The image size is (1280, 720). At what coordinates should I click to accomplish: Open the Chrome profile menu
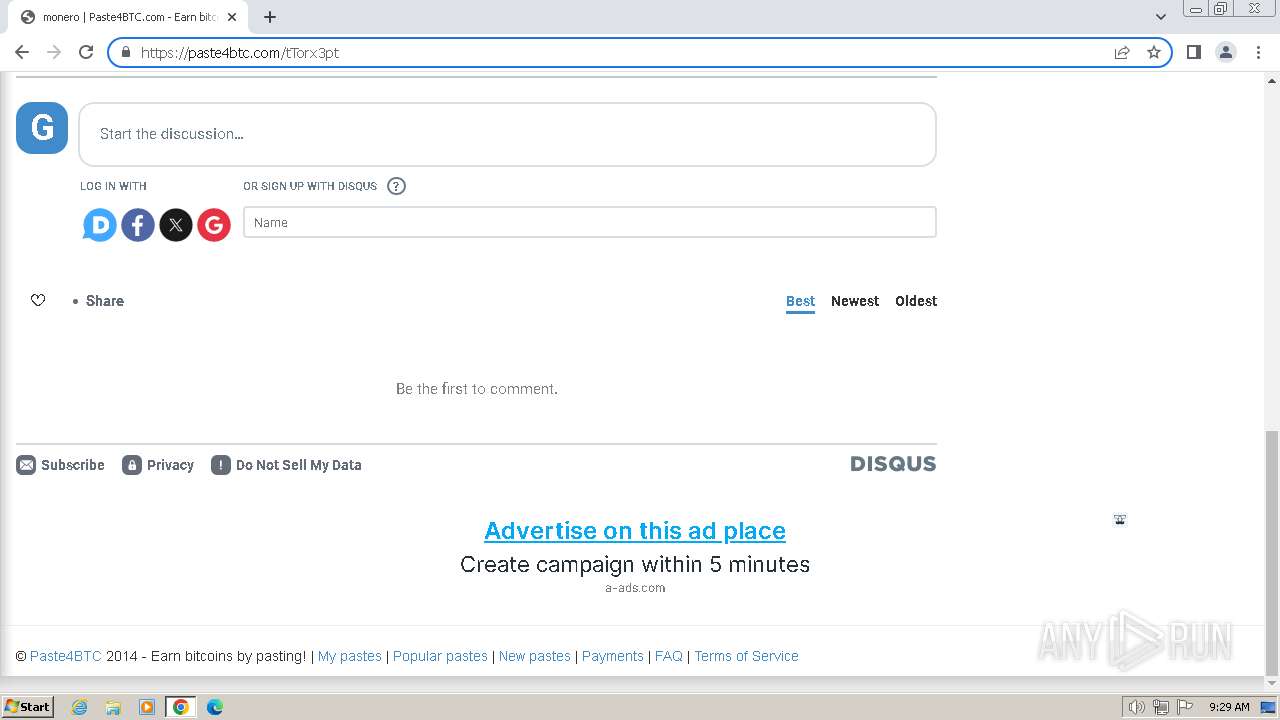point(1226,52)
